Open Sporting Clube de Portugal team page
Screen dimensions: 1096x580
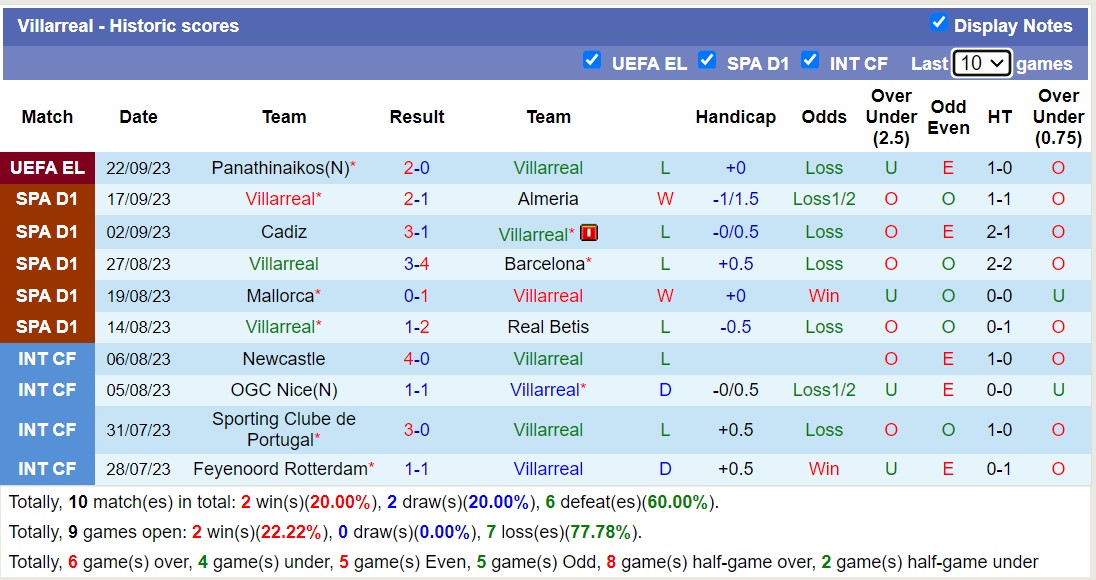click(284, 430)
